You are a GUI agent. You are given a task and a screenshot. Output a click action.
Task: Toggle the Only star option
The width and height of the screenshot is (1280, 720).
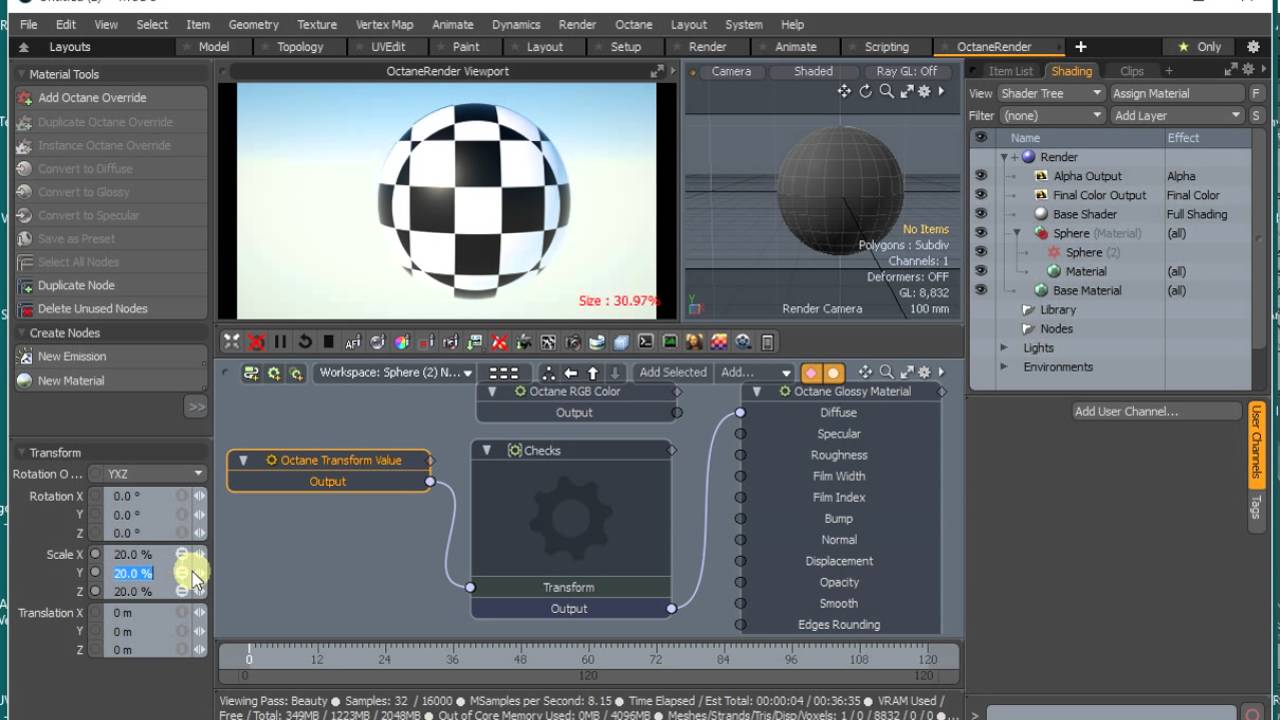[x=1199, y=47]
